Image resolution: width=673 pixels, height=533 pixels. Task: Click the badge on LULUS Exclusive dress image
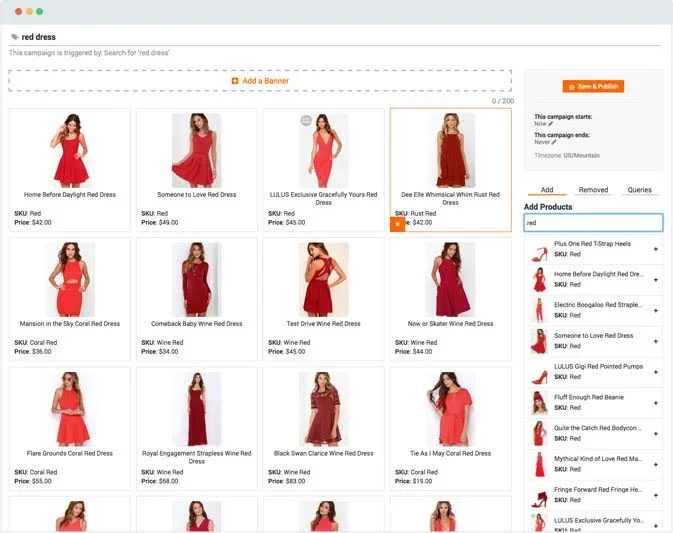pos(306,121)
